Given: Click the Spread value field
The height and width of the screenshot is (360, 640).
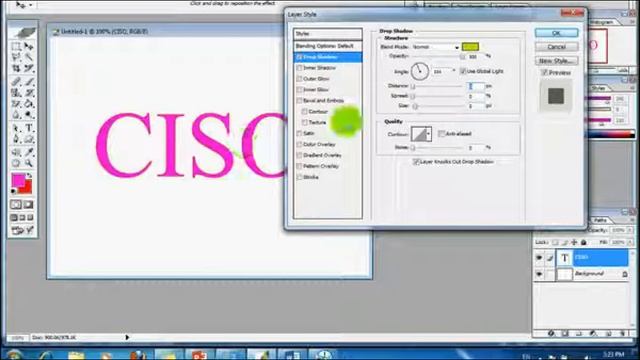Looking at the screenshot, I should (476, 96).
